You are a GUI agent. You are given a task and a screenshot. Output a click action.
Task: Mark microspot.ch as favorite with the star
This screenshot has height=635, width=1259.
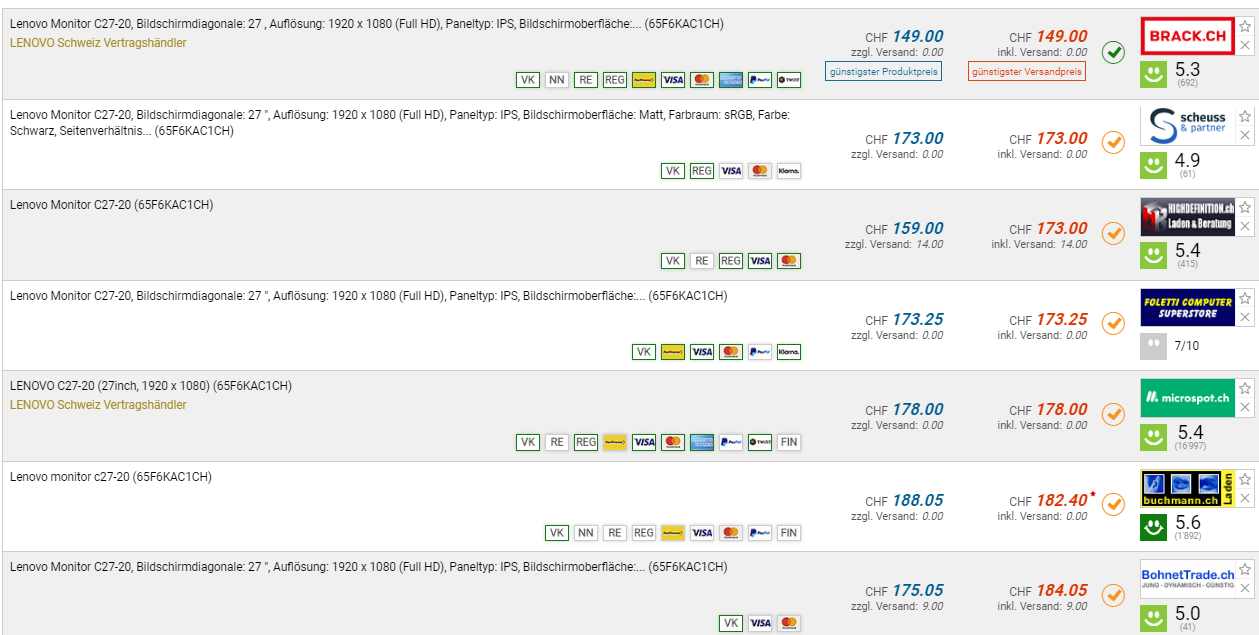point(1245,388)
